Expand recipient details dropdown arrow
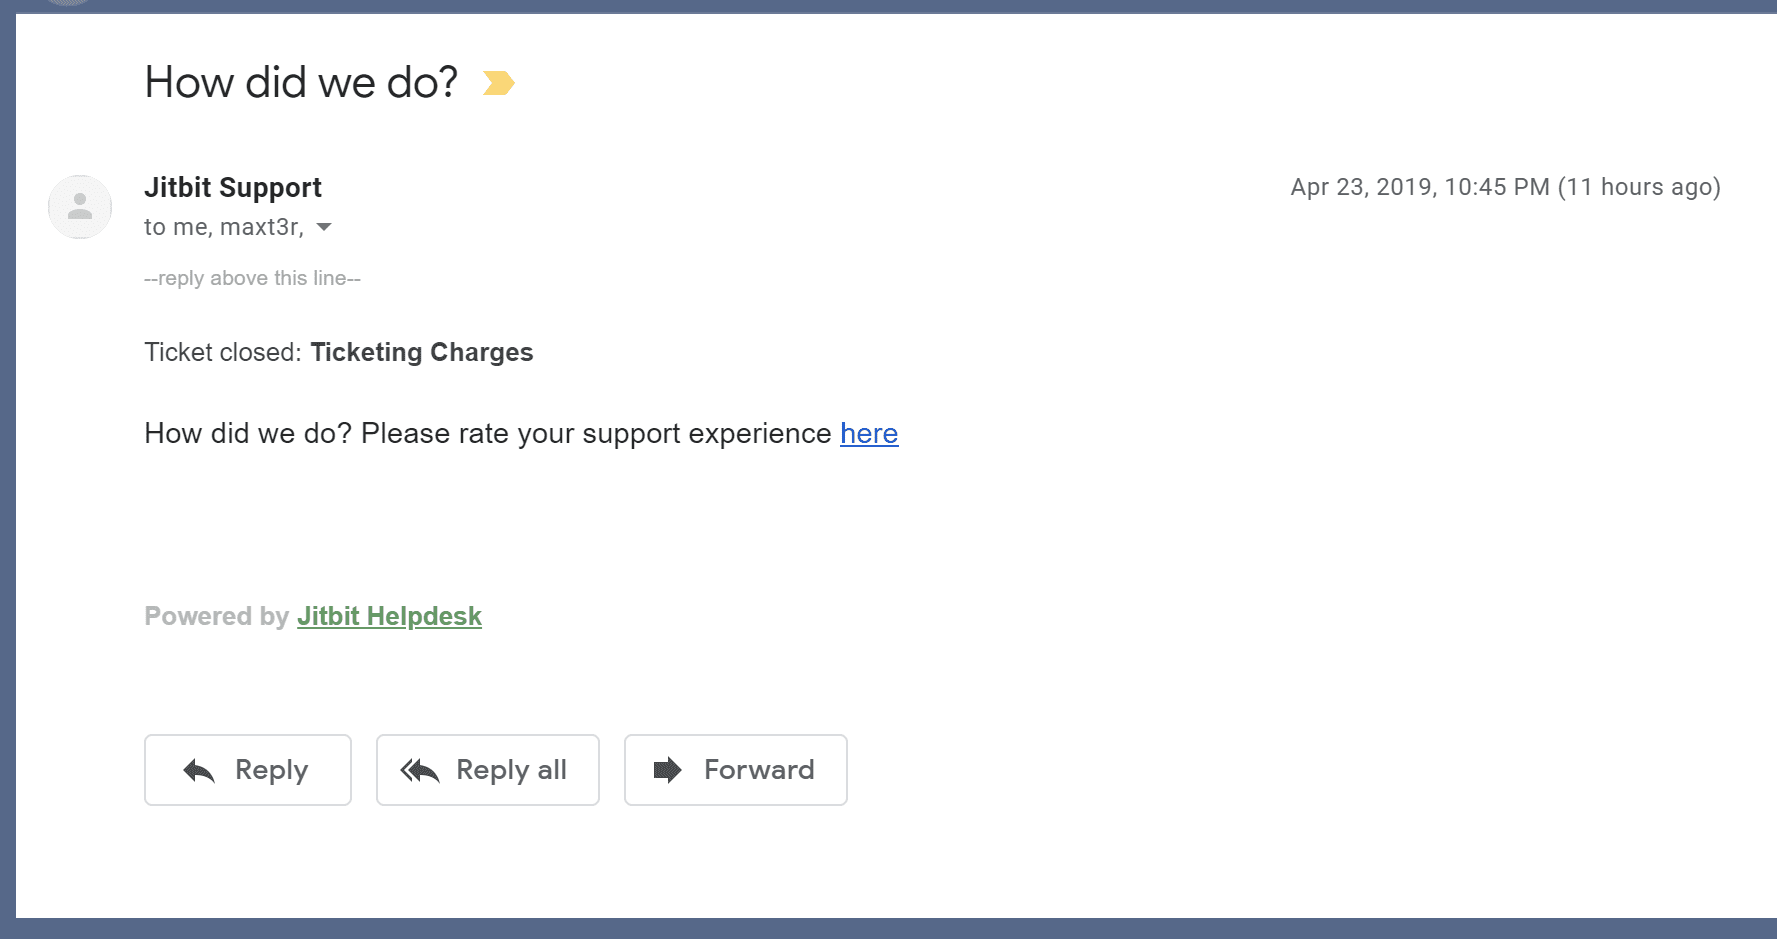The width and height of the screenshot is (1777, 939). pos(324,227)
